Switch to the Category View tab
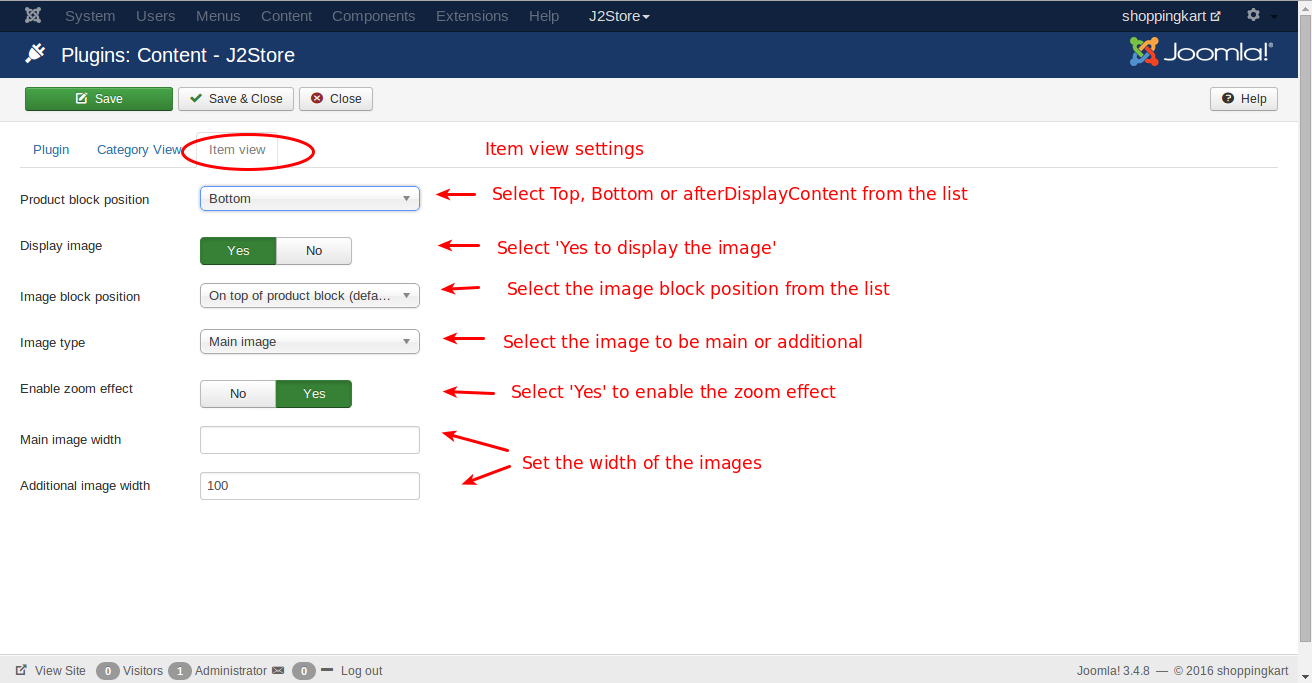Image resolution: width=1312 pixels, height=683 pixels. coord(139,149)
